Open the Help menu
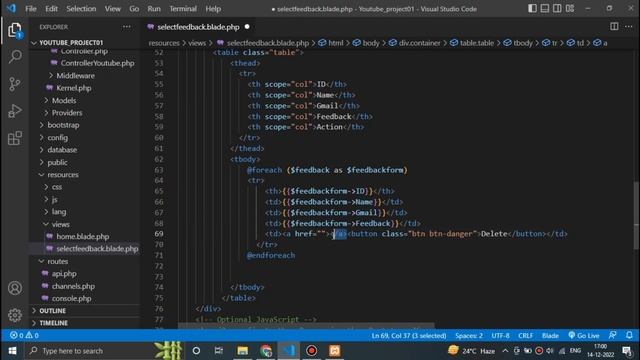This screenshot has width=640, height=360. [x=213, y=9]
